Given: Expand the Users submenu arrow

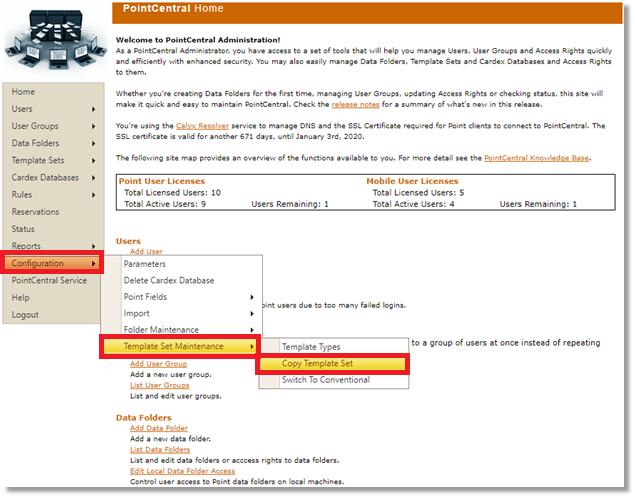Looking at the screenshot, I should (x=94, y=109).
